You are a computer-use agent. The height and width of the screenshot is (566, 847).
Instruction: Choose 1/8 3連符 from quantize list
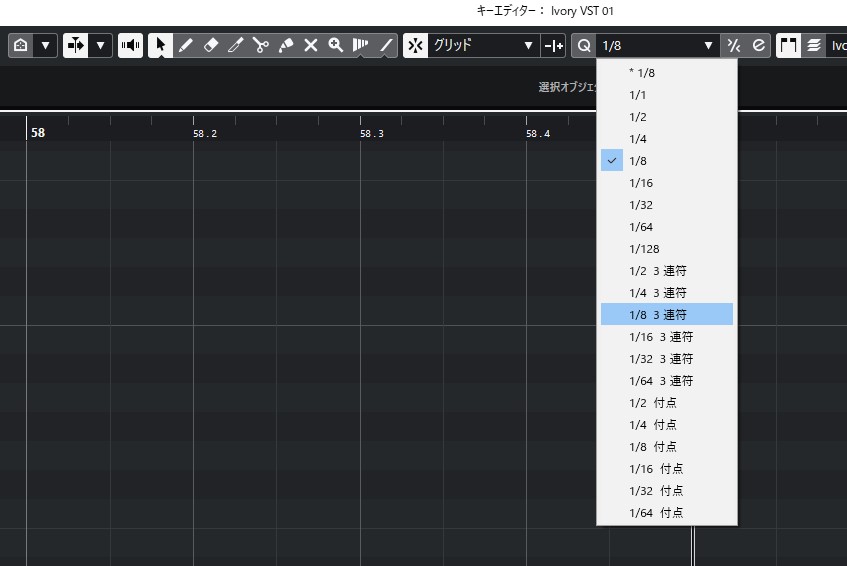point(666,315)
